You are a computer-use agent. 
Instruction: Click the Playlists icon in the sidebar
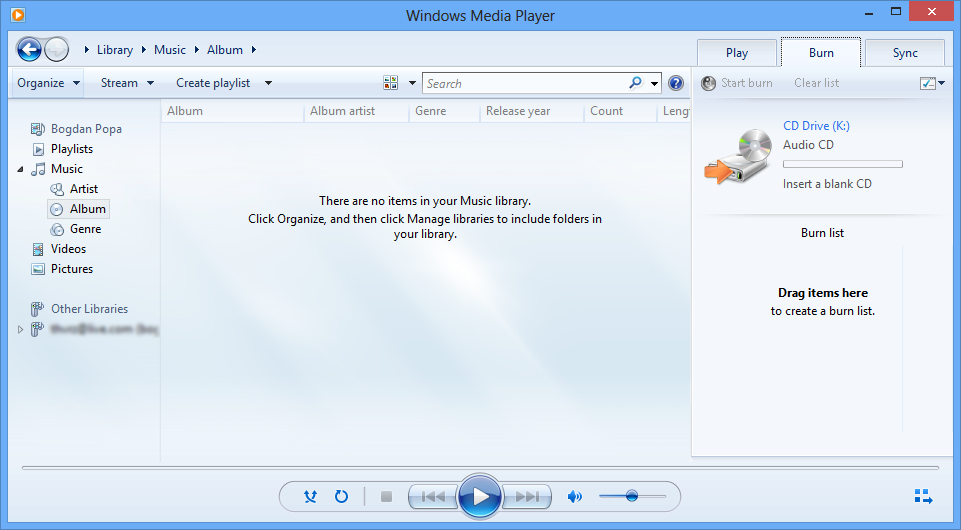(x=38, y=149)
